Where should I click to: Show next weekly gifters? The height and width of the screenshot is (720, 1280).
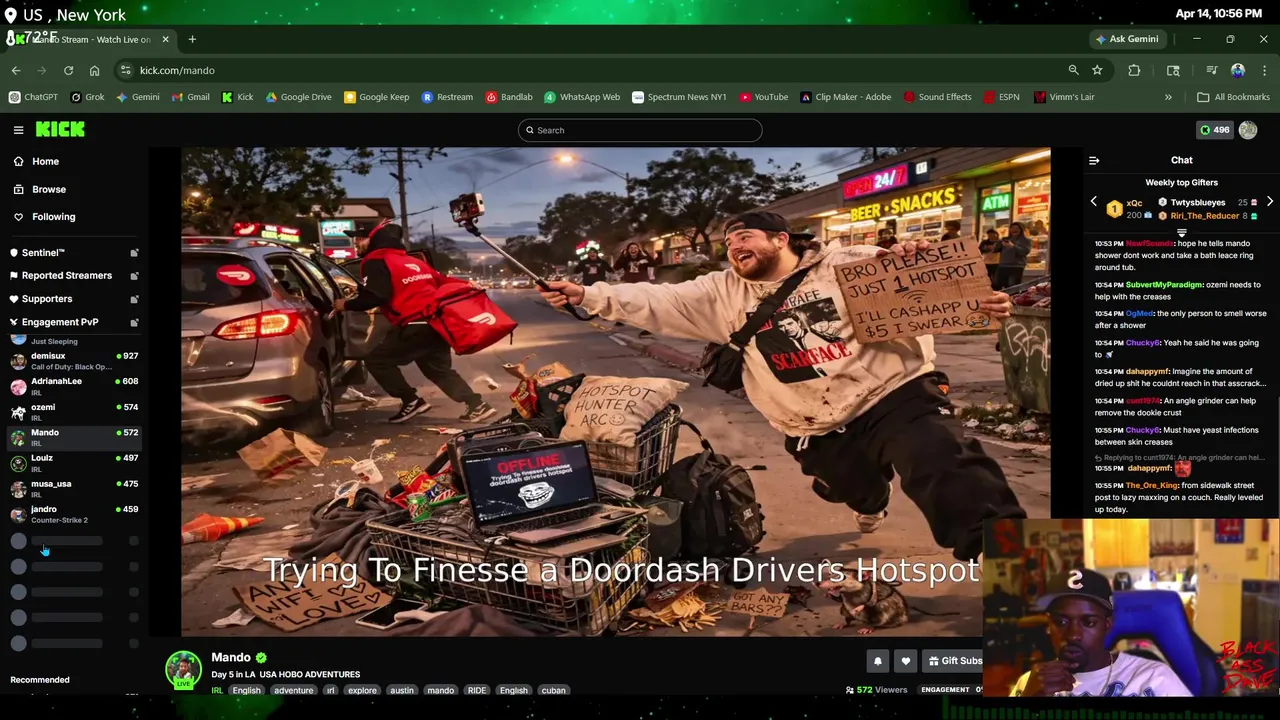pyautogui.click(x=1270, y=202)
